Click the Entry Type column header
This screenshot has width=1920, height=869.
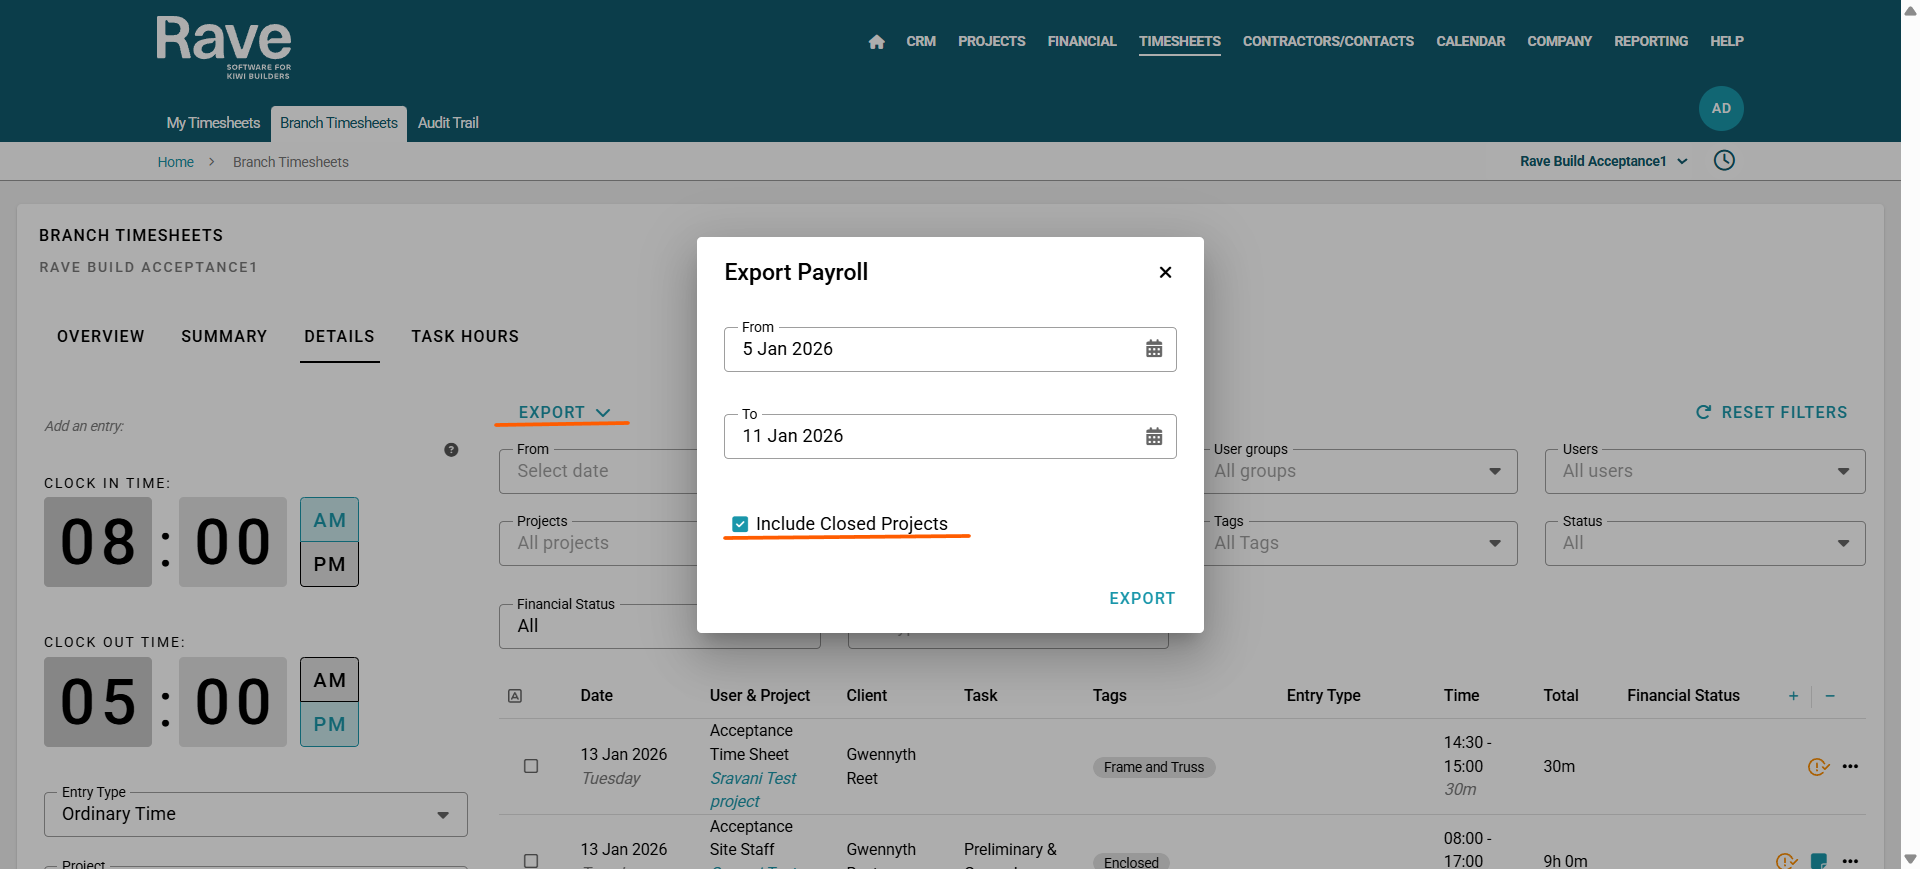coord(1323,696)
